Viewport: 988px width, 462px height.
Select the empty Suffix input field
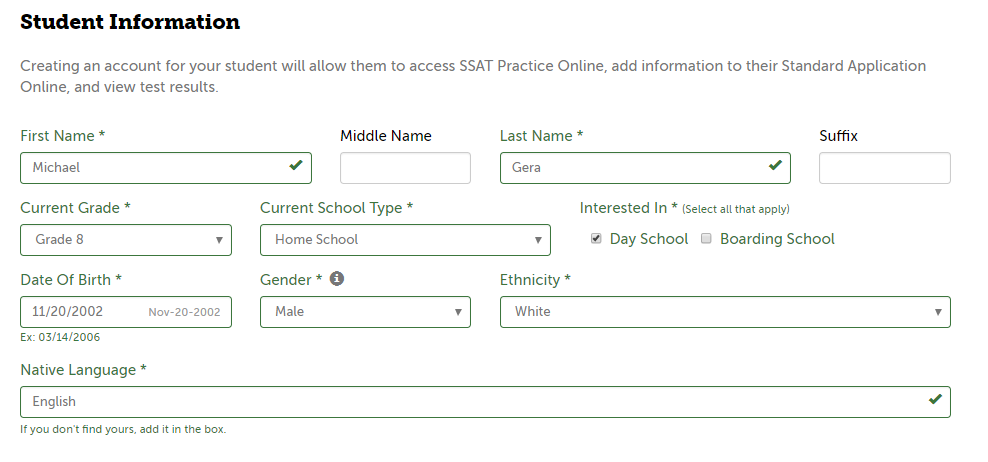(x=885, y=168)
